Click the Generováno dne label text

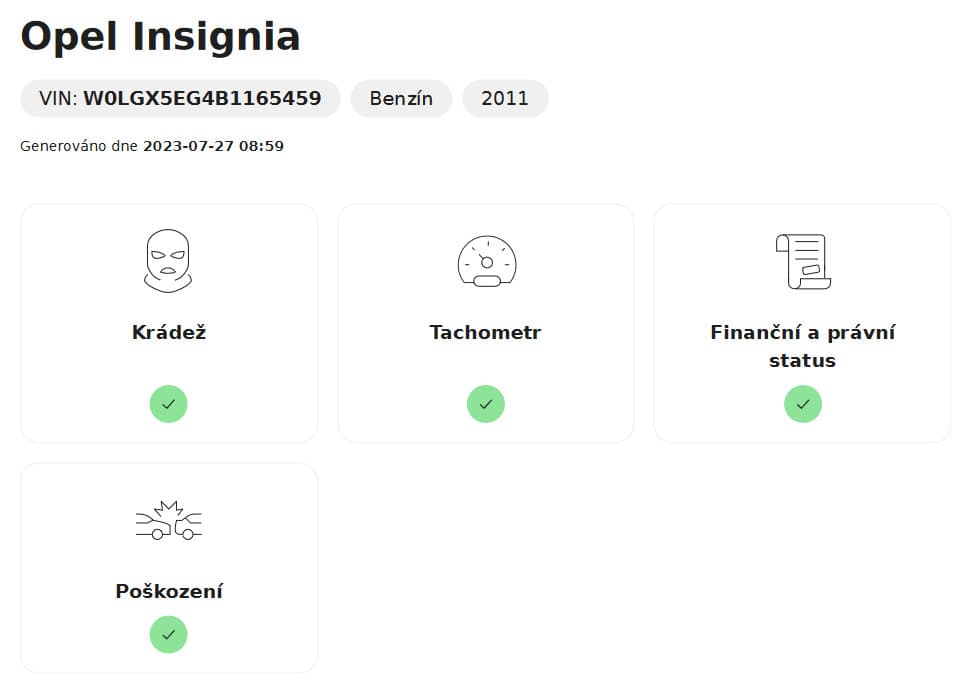click(79, 146)
